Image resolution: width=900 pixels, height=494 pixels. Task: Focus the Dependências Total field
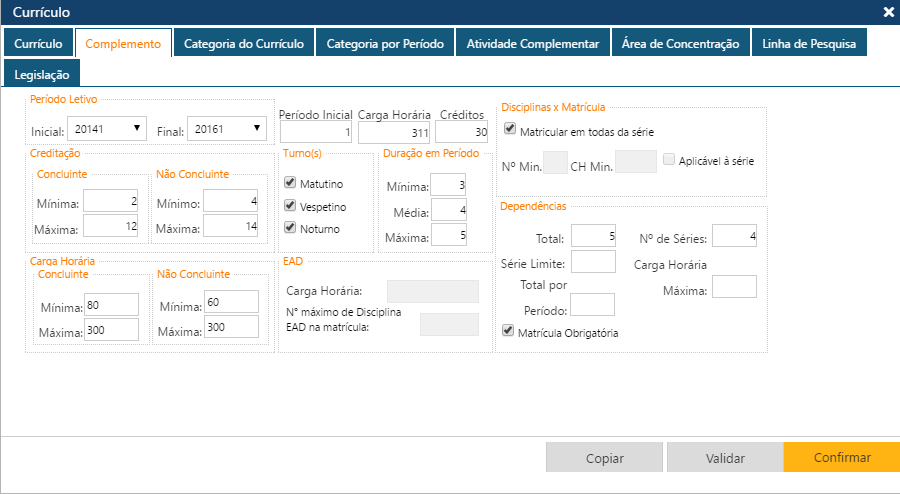592,237
